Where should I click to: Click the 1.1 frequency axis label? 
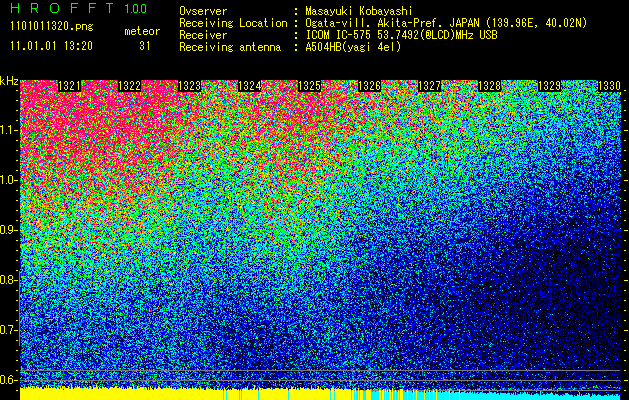coord(9,130)
